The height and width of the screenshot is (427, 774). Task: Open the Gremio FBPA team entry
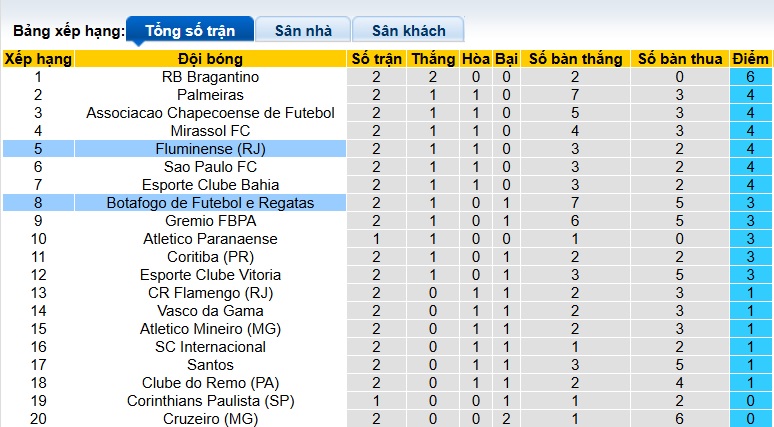tap(210, 221)
